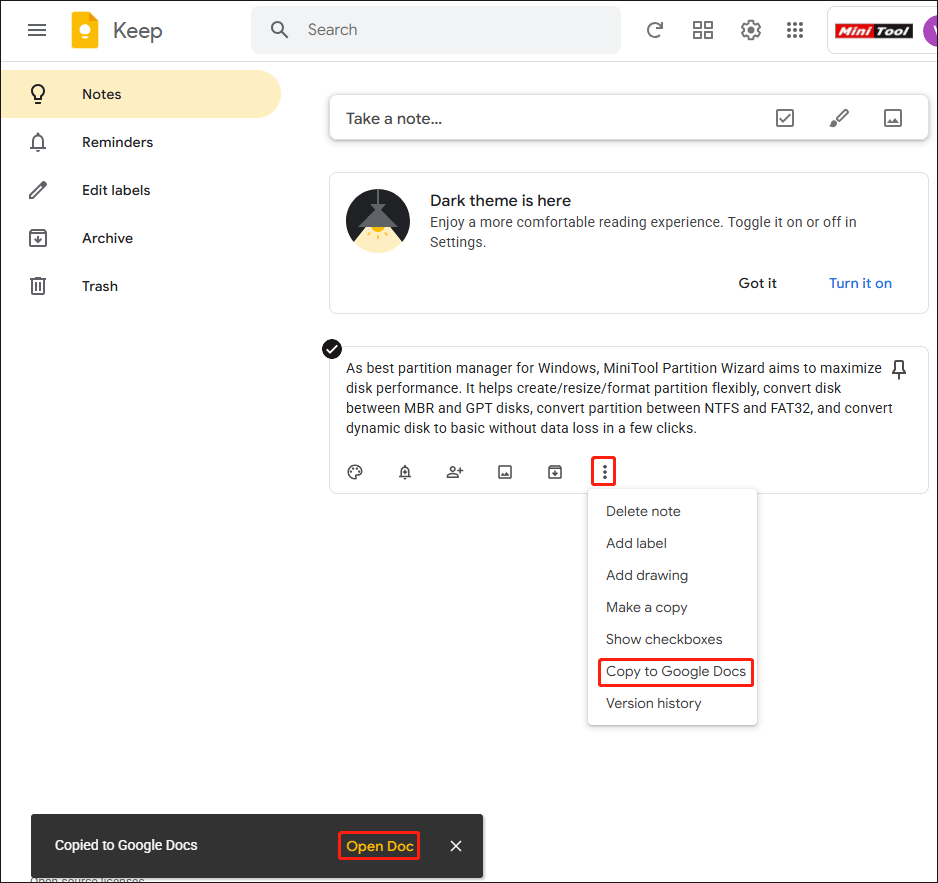
Task: Open the MiniTool Partition Wizard note text
Action: click(619, 398)
